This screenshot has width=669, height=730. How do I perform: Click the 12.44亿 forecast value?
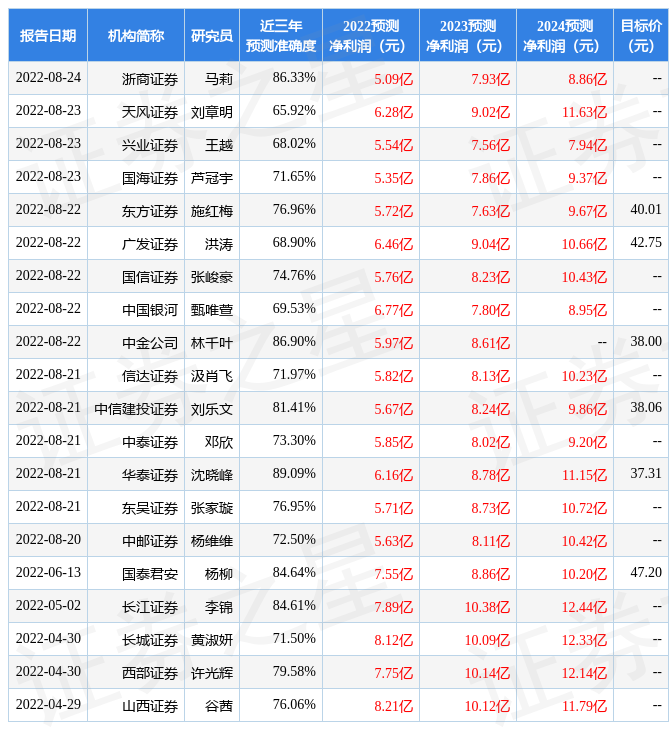coord(584,608)
